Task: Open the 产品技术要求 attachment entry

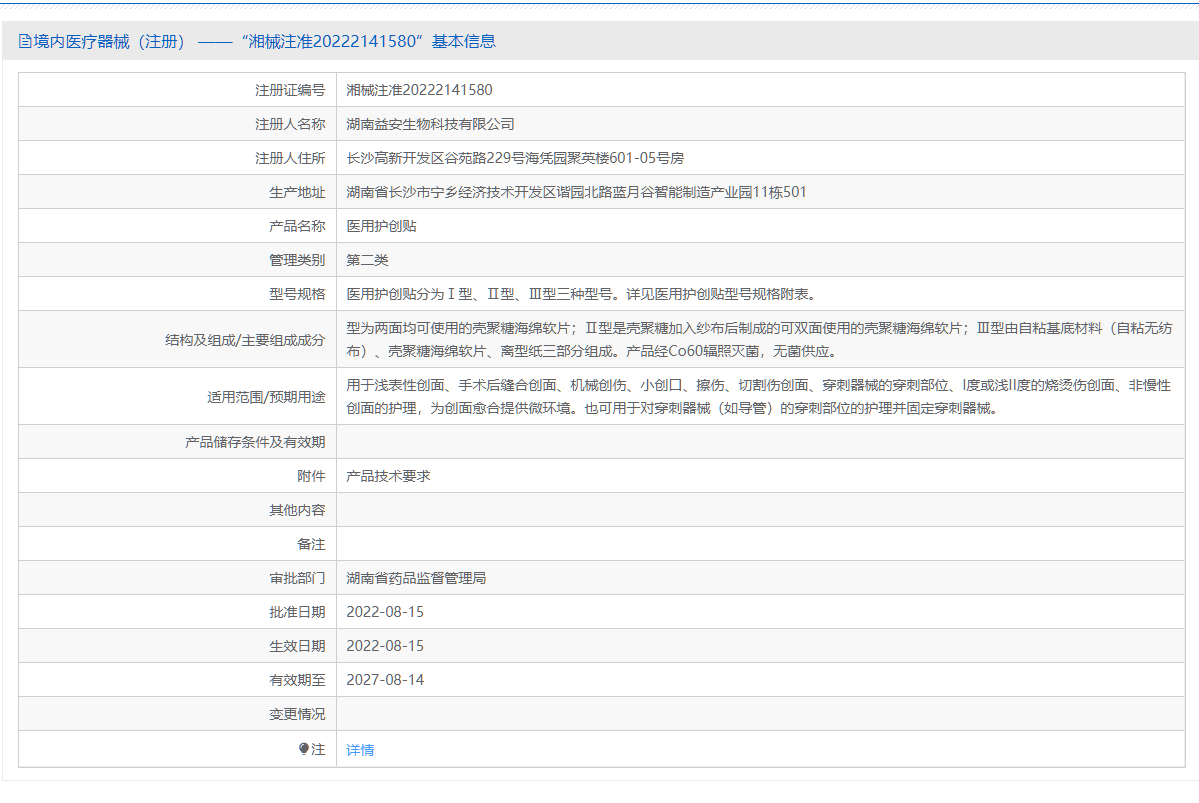Action: (x=388, y=476)
